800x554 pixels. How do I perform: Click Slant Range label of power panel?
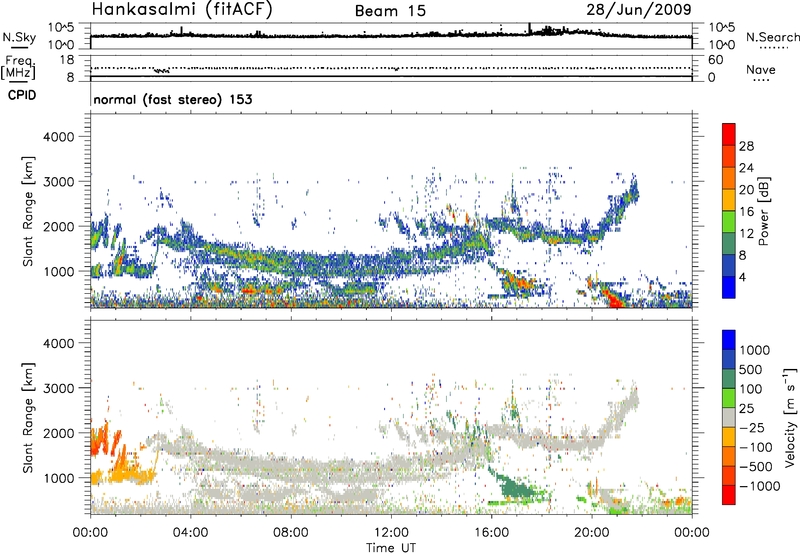(28, 211)
